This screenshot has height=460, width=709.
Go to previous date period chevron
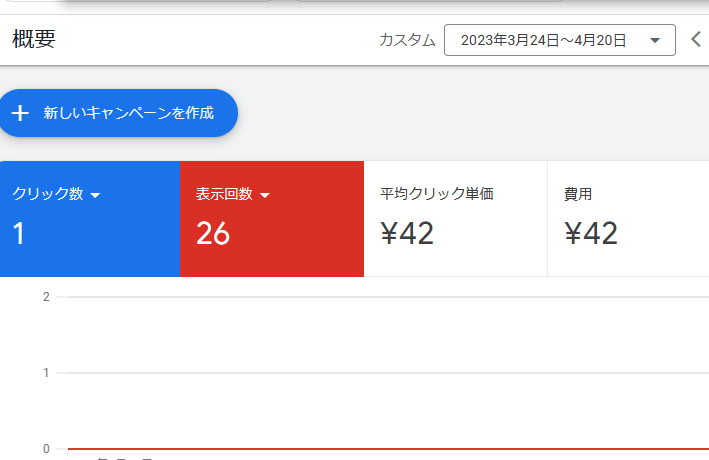point(697,40)
